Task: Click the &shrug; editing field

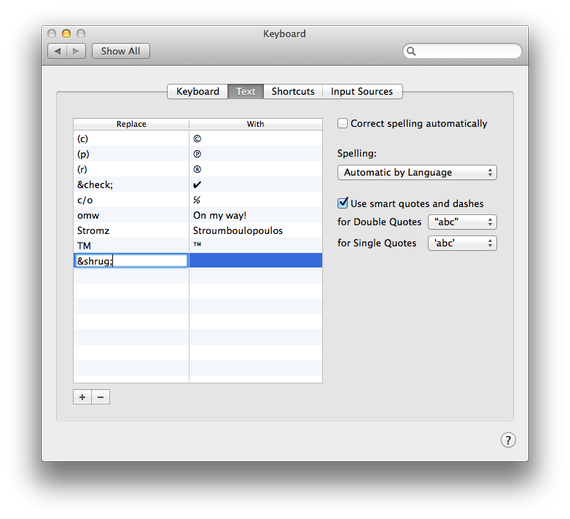Action: [131, 261]
